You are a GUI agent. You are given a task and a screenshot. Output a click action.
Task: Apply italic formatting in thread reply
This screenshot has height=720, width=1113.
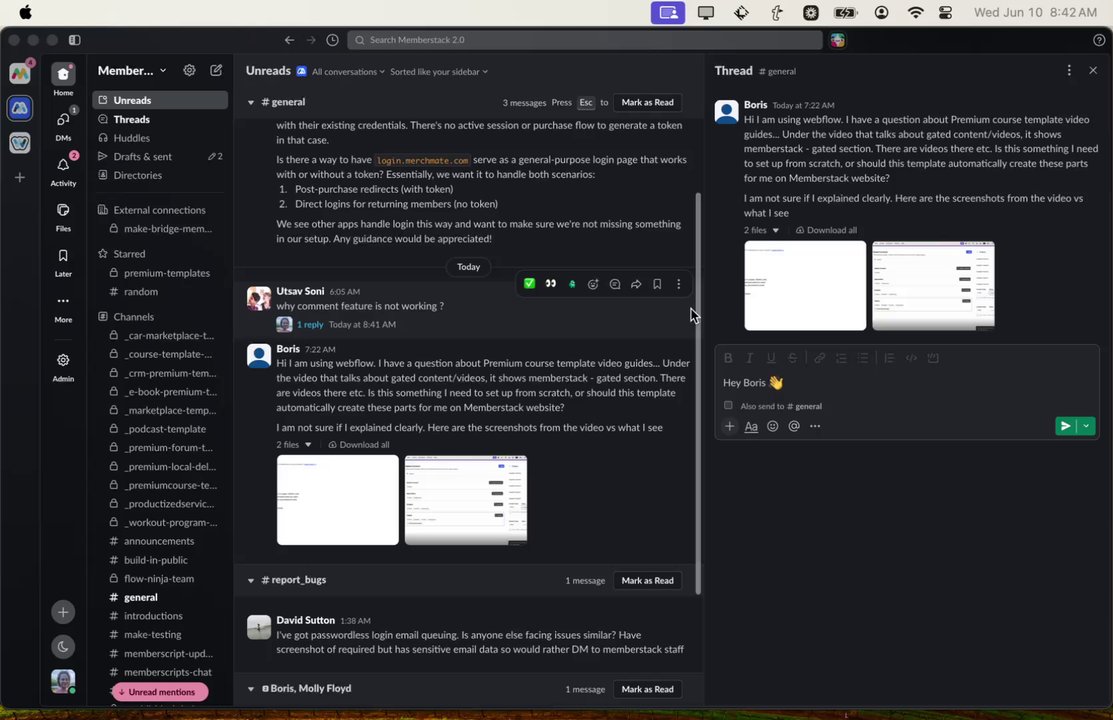pyautogui.click(x=749, y=358)
